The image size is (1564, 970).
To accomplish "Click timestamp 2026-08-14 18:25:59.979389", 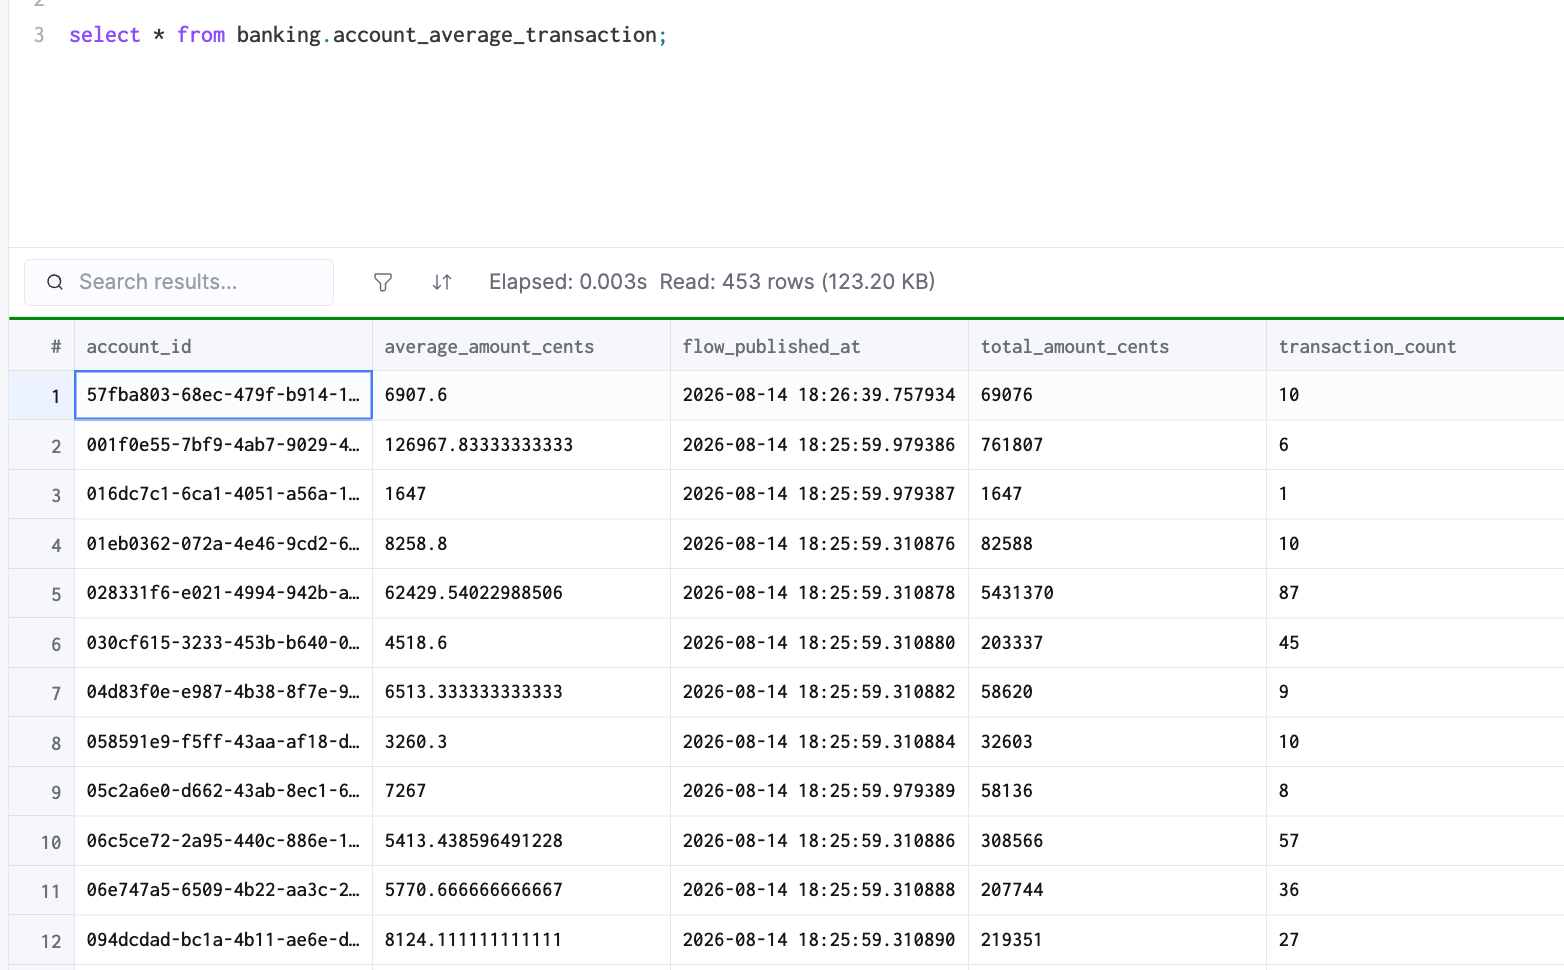I will coord(819,791).
